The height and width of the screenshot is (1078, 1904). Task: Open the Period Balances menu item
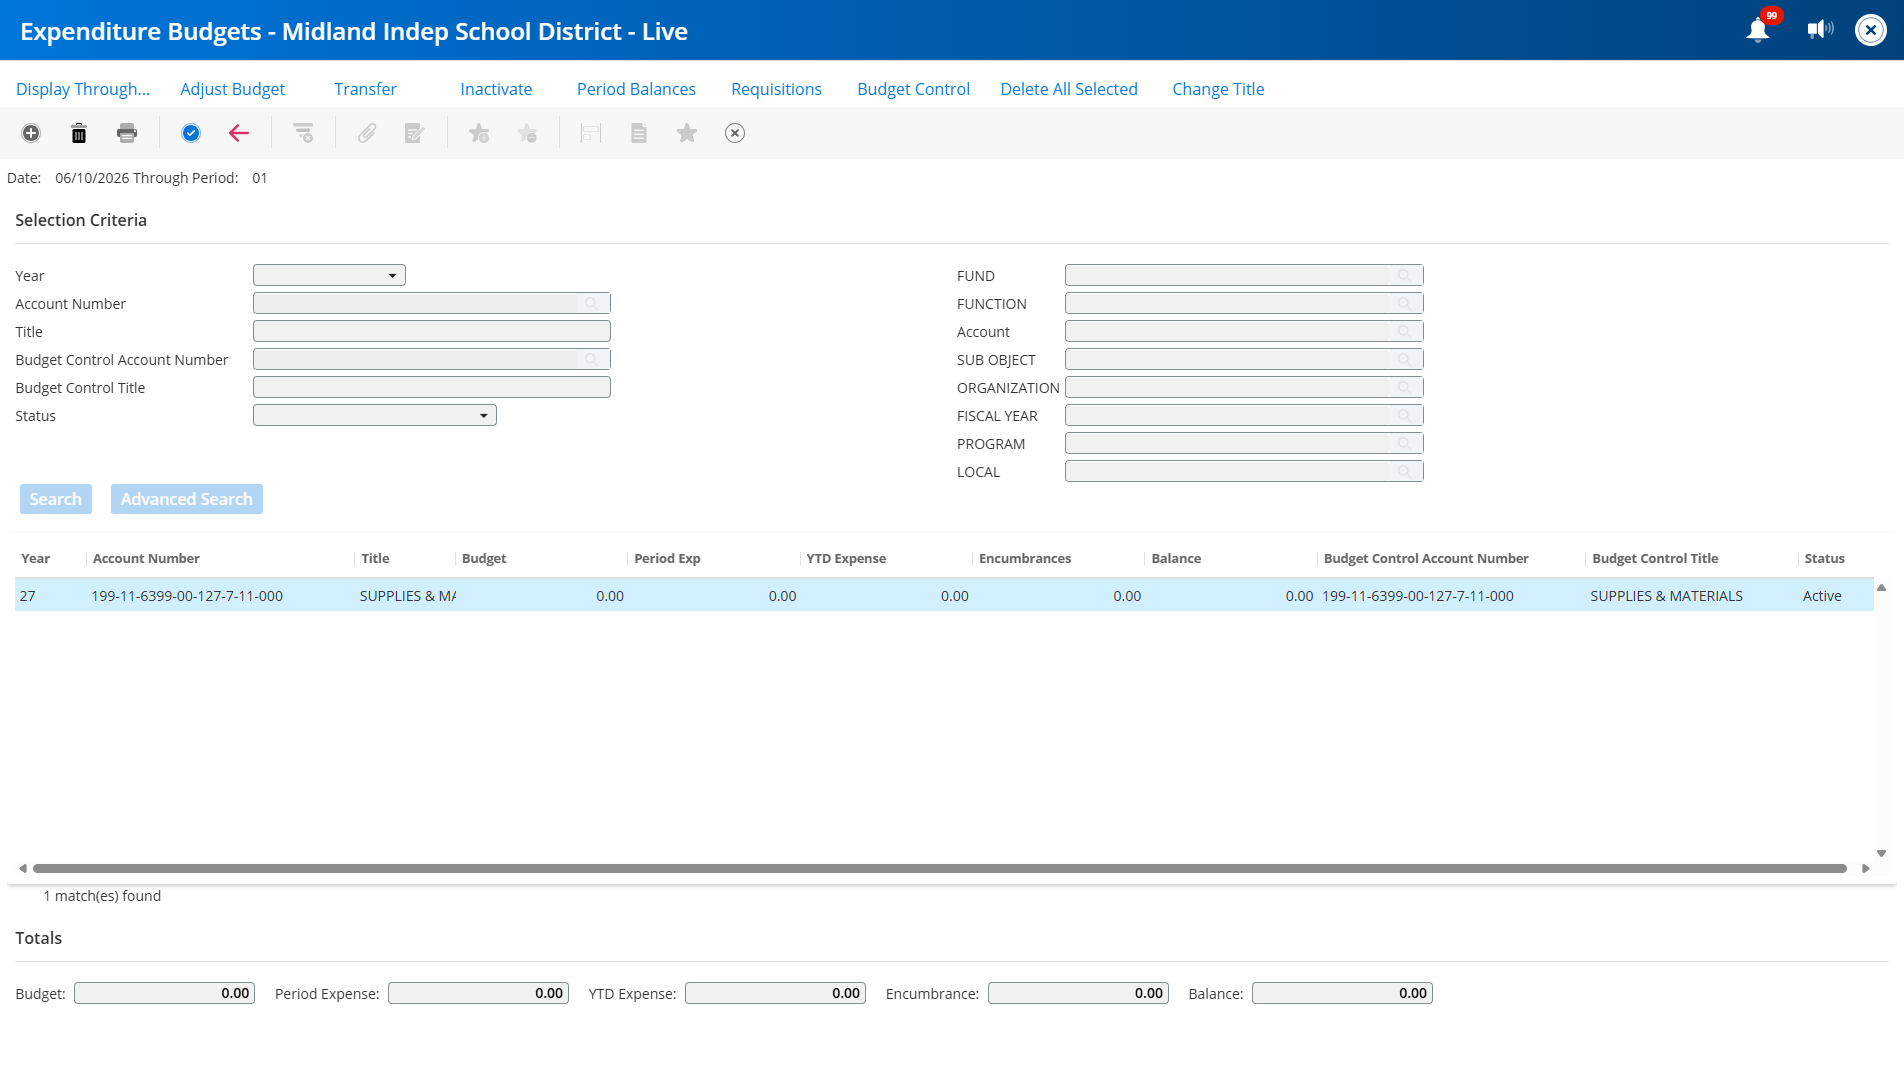point(636,89)
